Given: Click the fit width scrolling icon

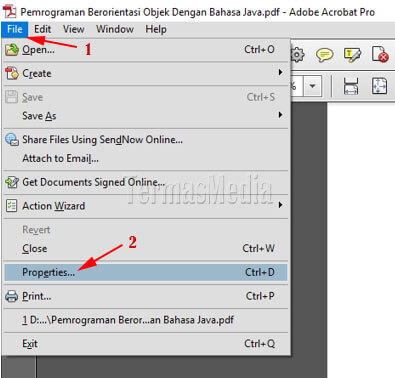Looking at the screenshot, I should pyautogui.click(x=351, y=86).
